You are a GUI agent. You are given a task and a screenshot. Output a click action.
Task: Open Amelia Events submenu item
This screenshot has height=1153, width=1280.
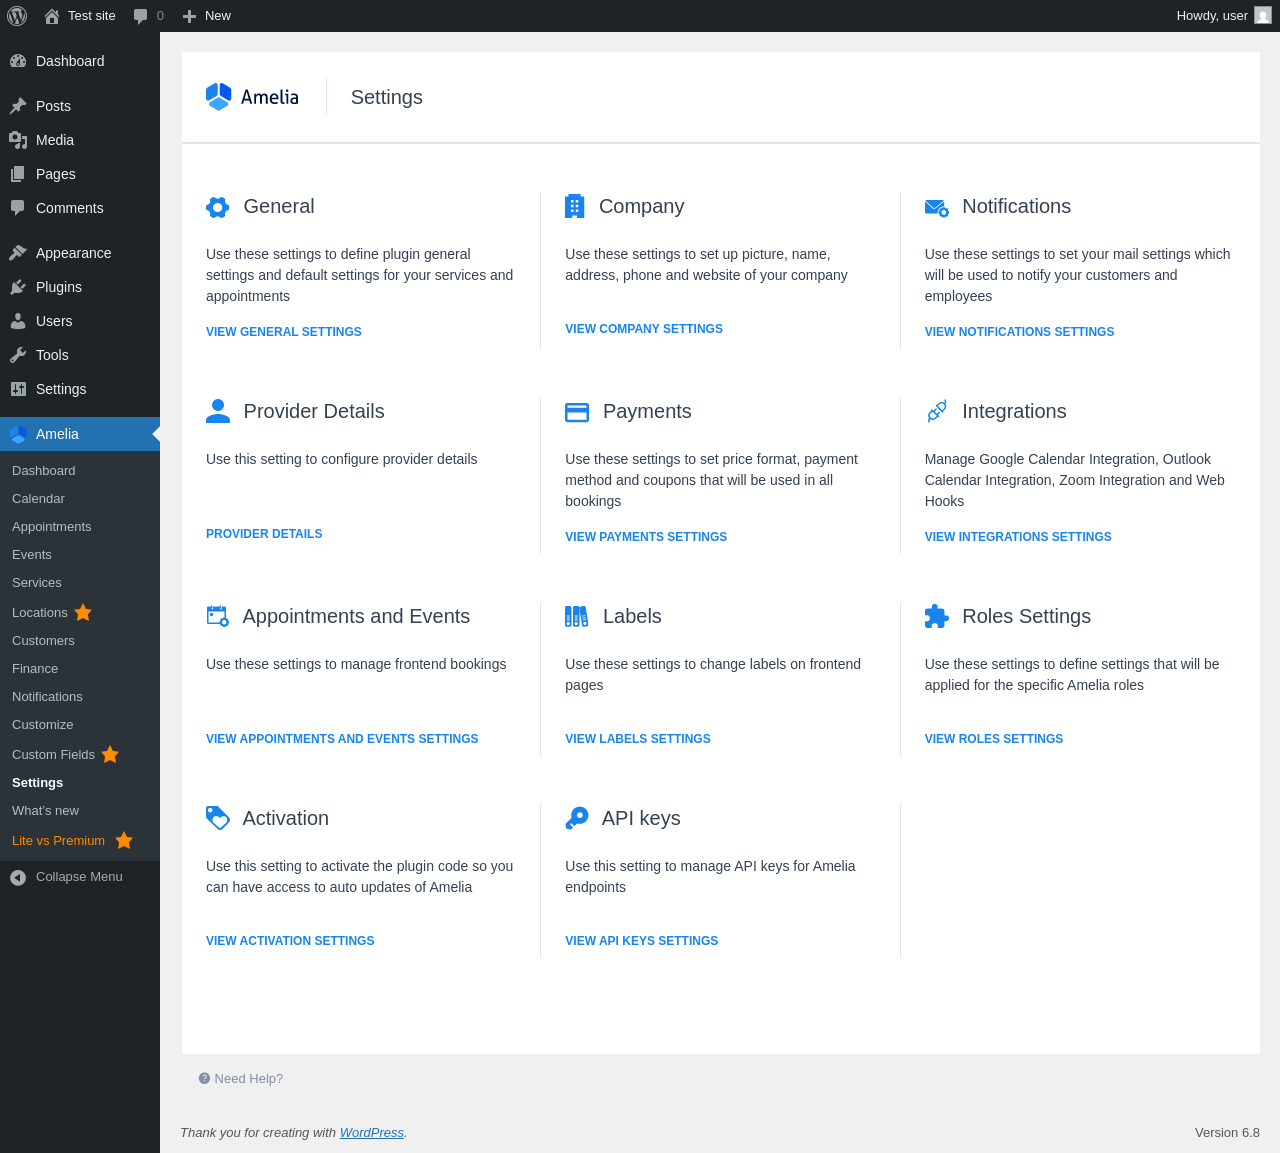(80, 554)
